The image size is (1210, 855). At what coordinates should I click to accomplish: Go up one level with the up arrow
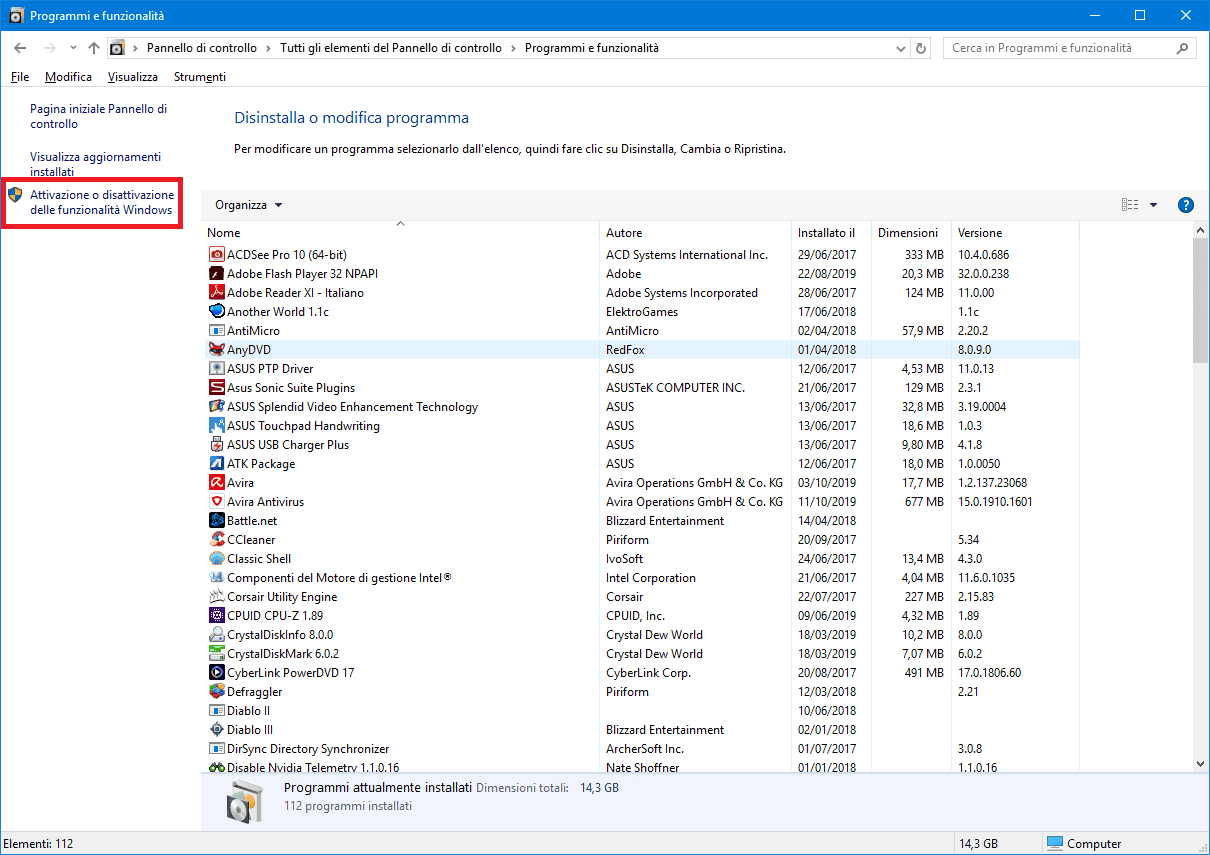(94, 48)
